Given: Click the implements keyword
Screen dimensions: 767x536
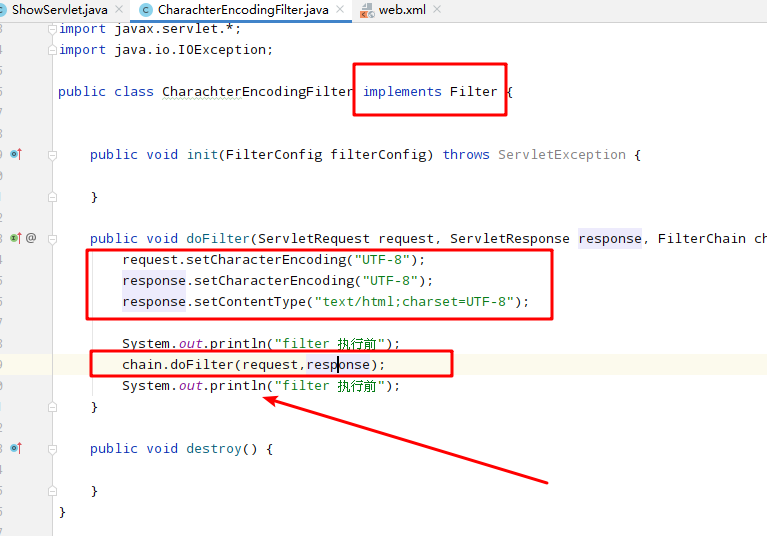Looking at the screenshot, I should [x=402, y=92].
